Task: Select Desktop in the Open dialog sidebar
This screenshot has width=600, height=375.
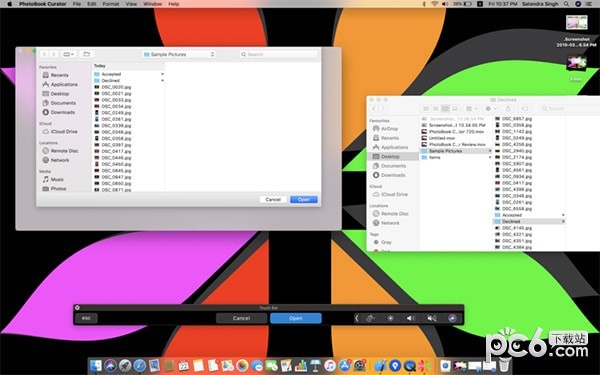Action: pos(56,94)
